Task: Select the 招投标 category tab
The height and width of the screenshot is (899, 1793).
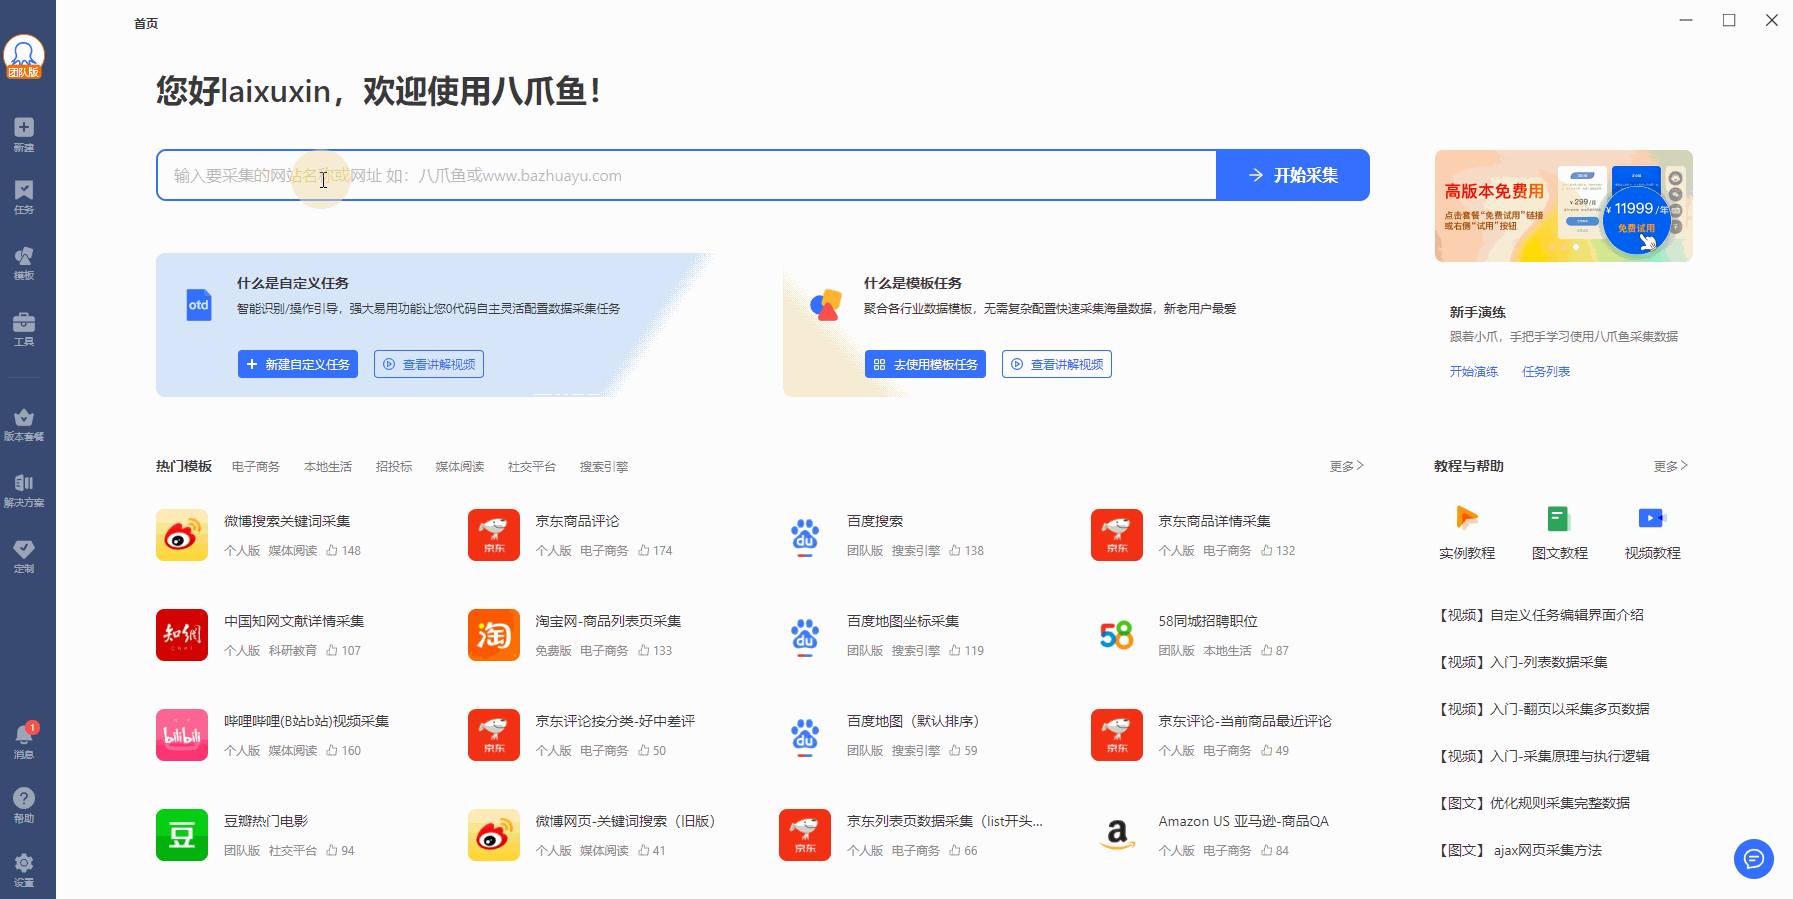Action: (394, 467)
